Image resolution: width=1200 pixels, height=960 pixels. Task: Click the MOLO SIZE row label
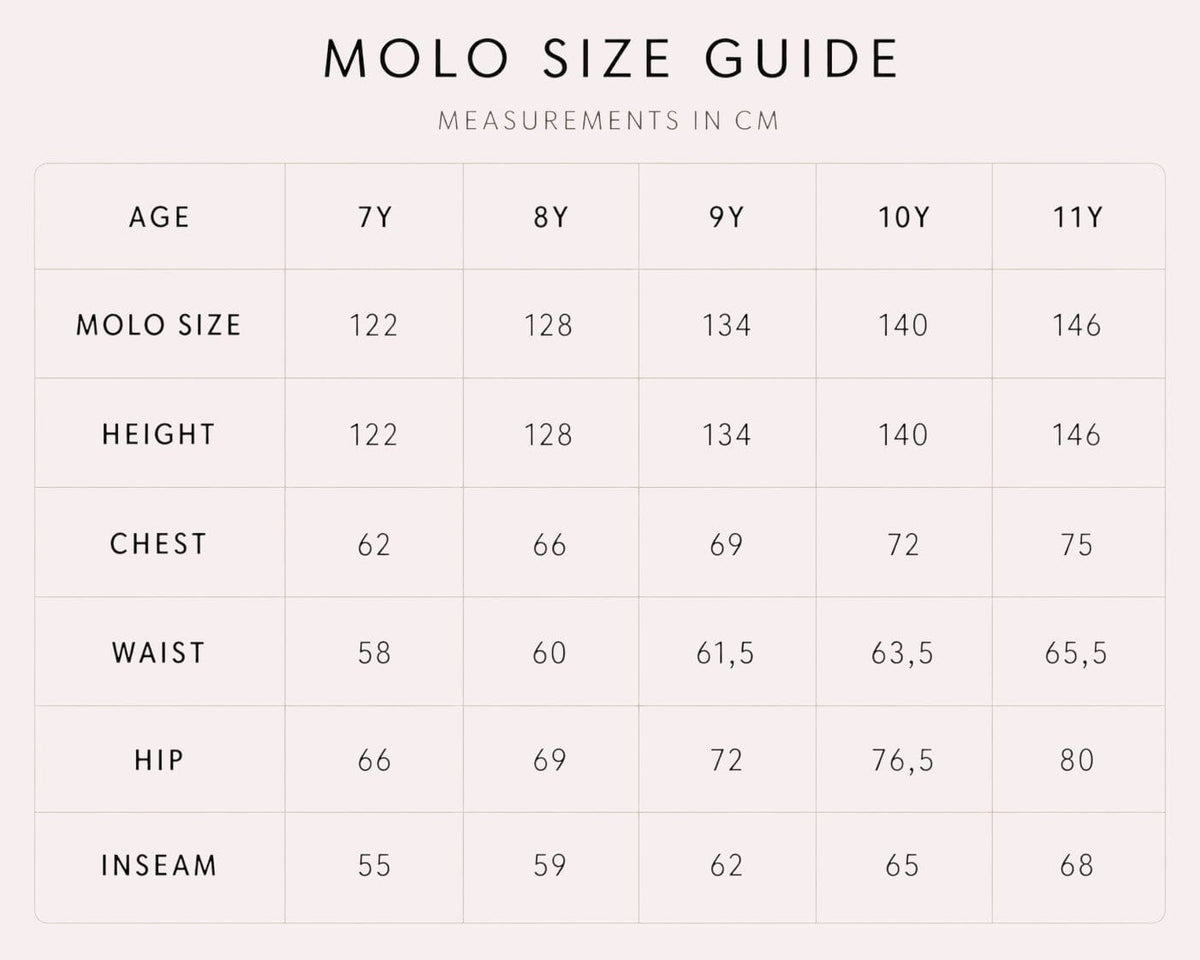click(x=159, y=325)
